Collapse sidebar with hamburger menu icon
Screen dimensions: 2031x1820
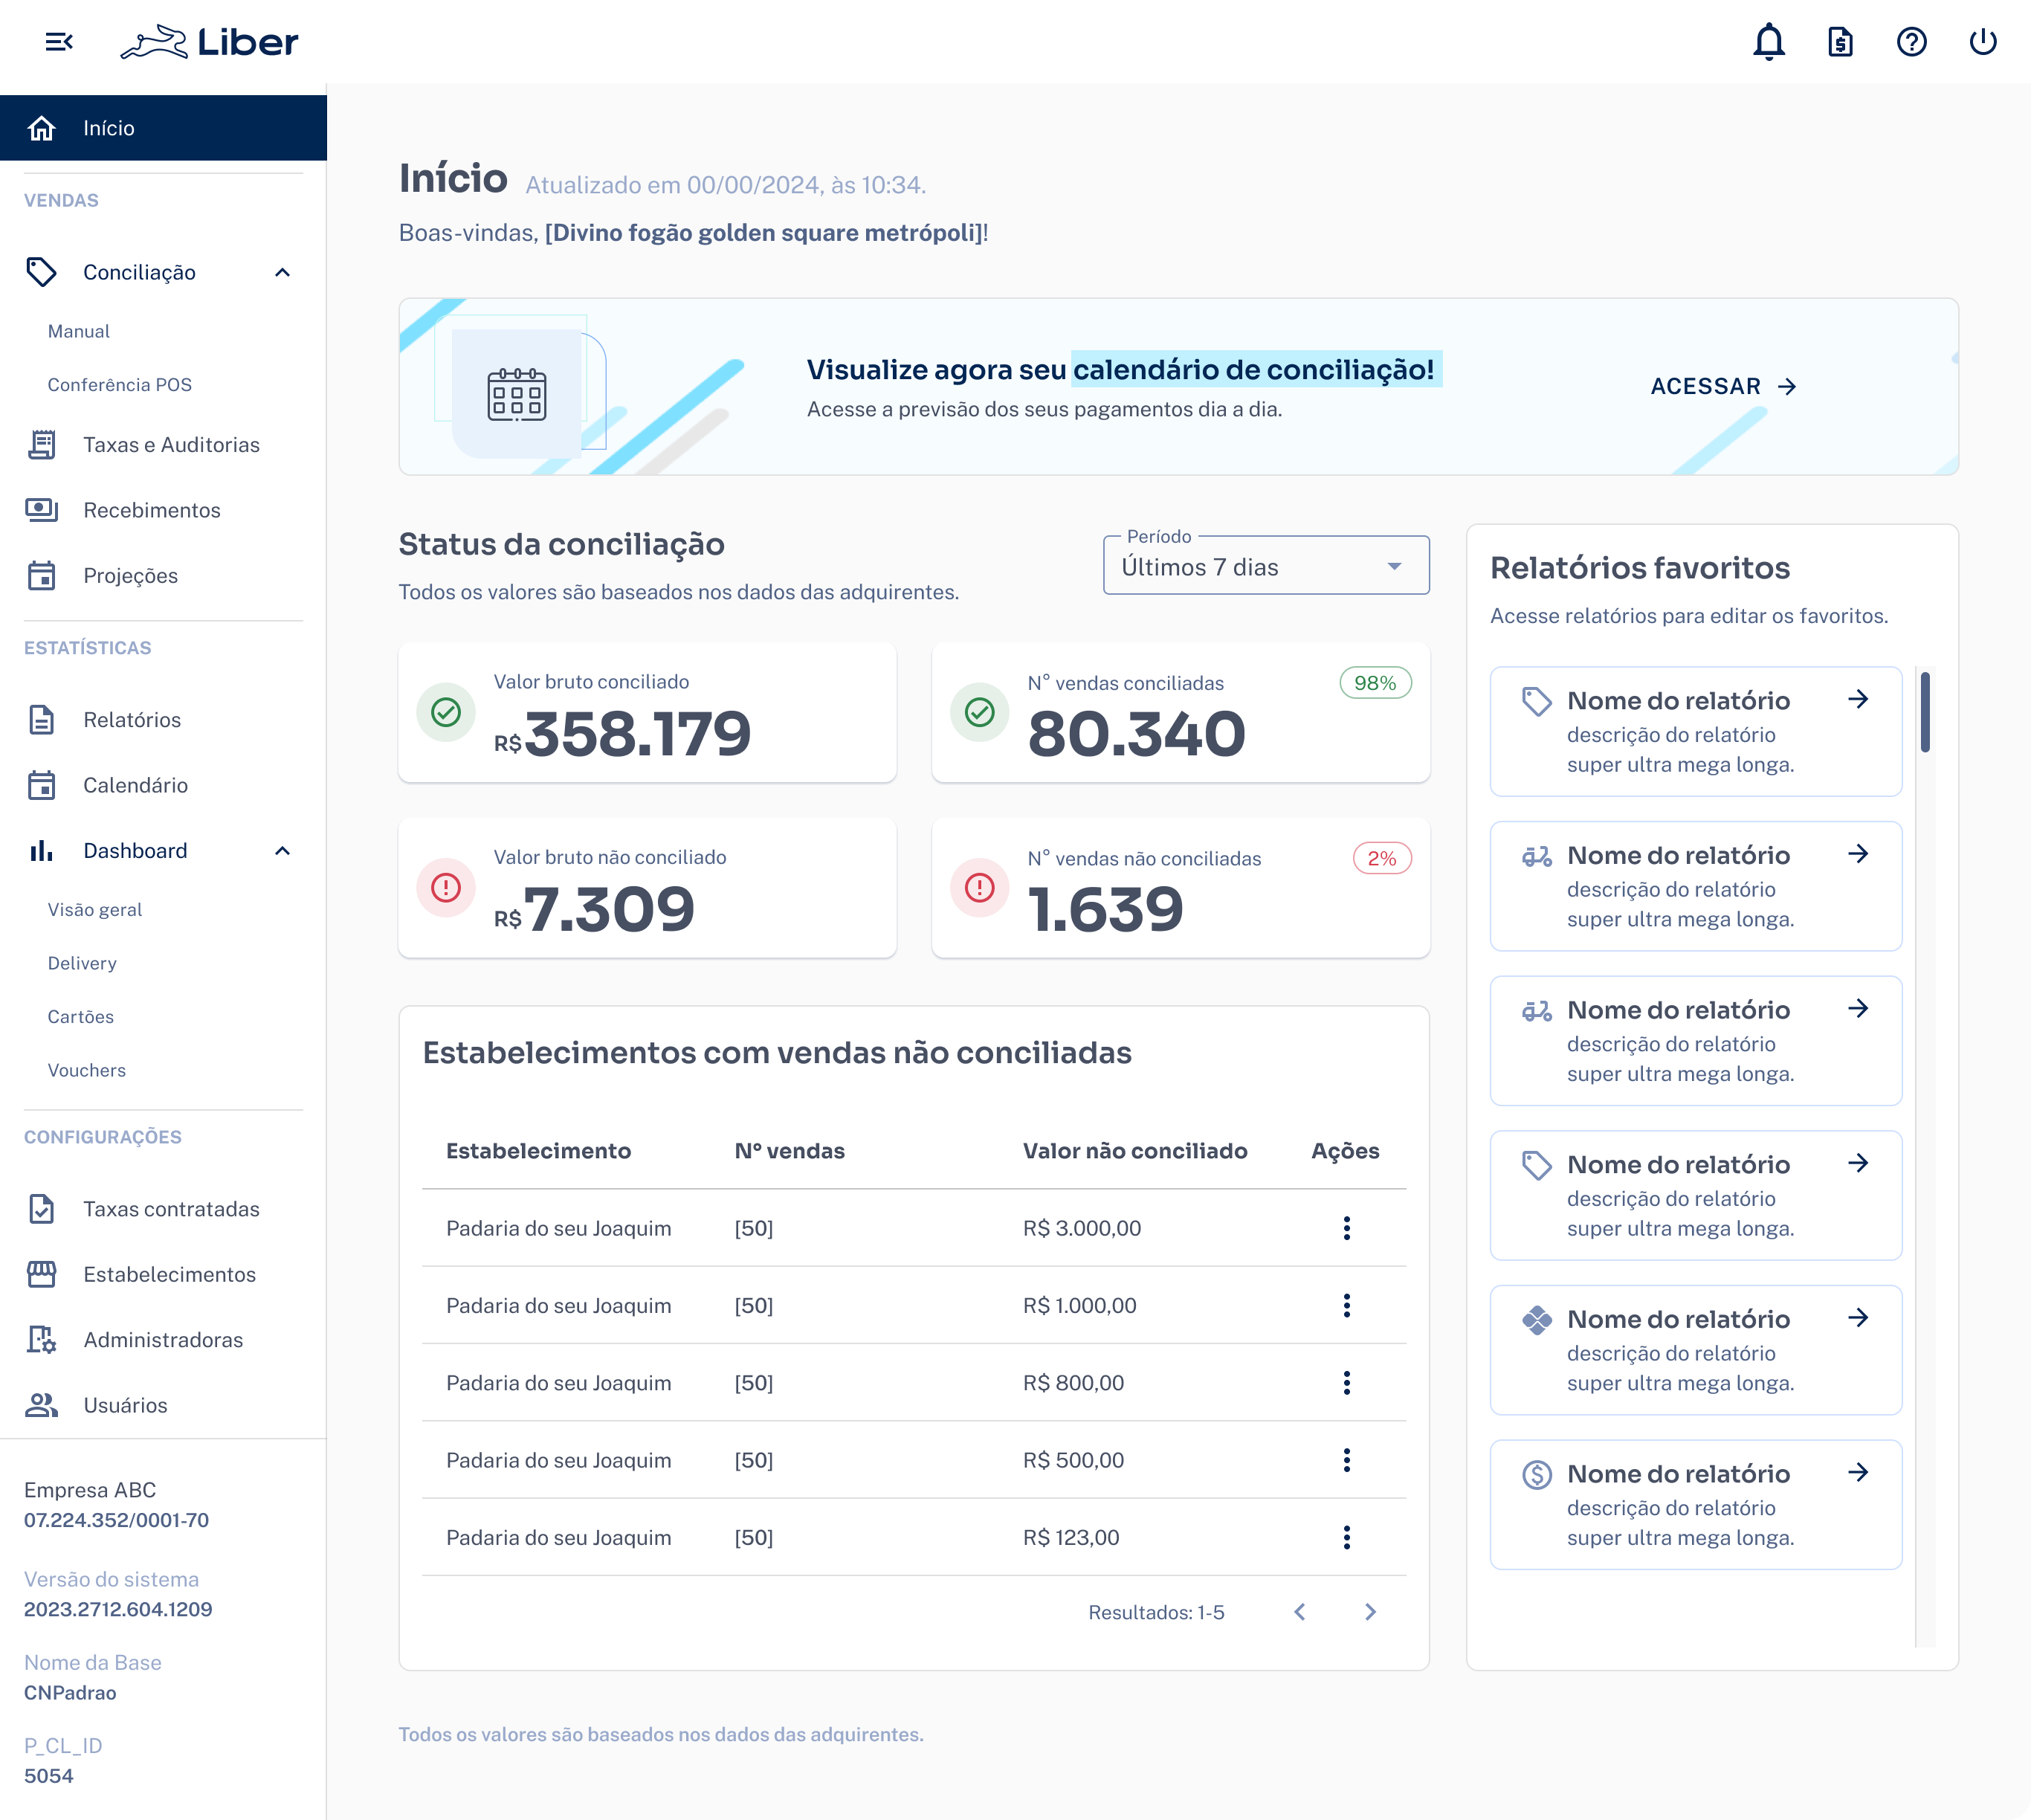(x=59, y=42)
